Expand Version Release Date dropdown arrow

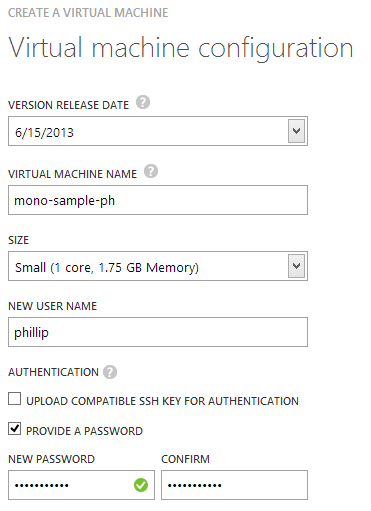pyautogui.click(x=296, y=131)
